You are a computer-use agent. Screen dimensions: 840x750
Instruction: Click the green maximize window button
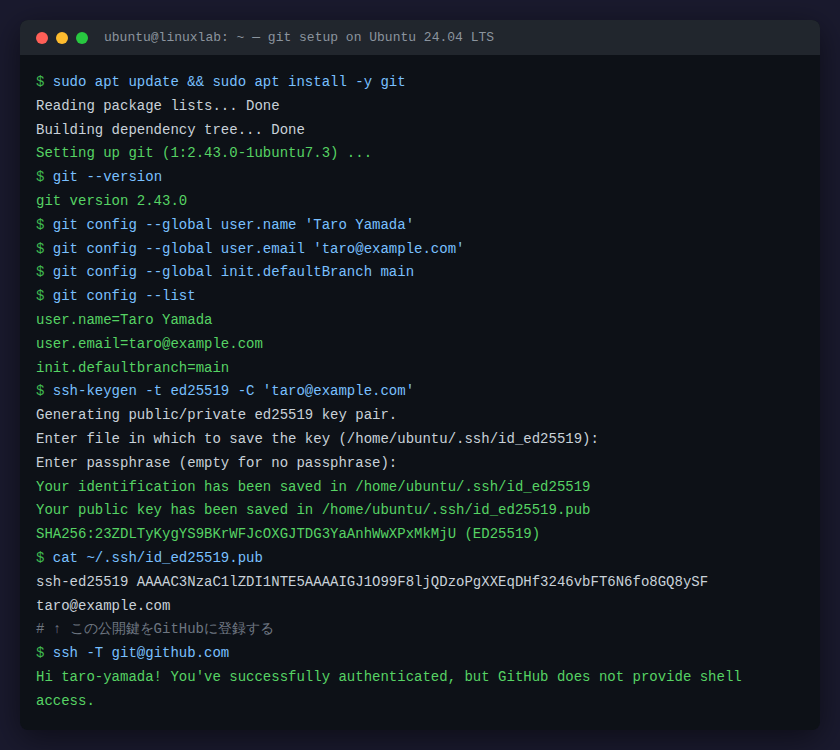[x=82, y=38]
